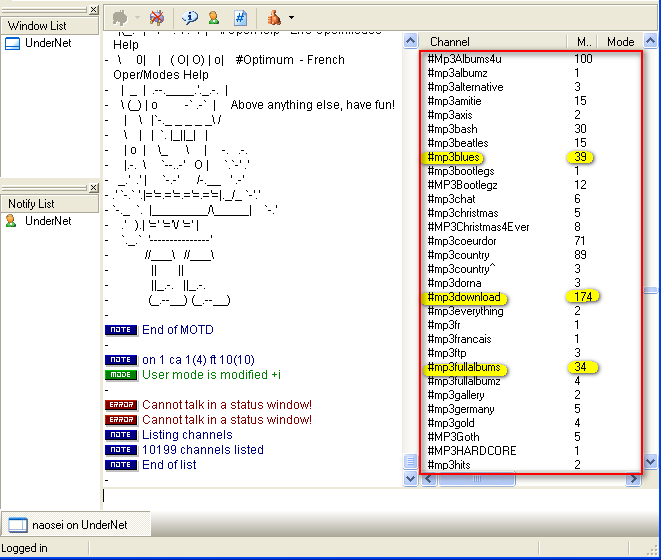This screenshot has height=560, width=661.
Task: Close the Notify List panel
Action: tap(94, 188)
